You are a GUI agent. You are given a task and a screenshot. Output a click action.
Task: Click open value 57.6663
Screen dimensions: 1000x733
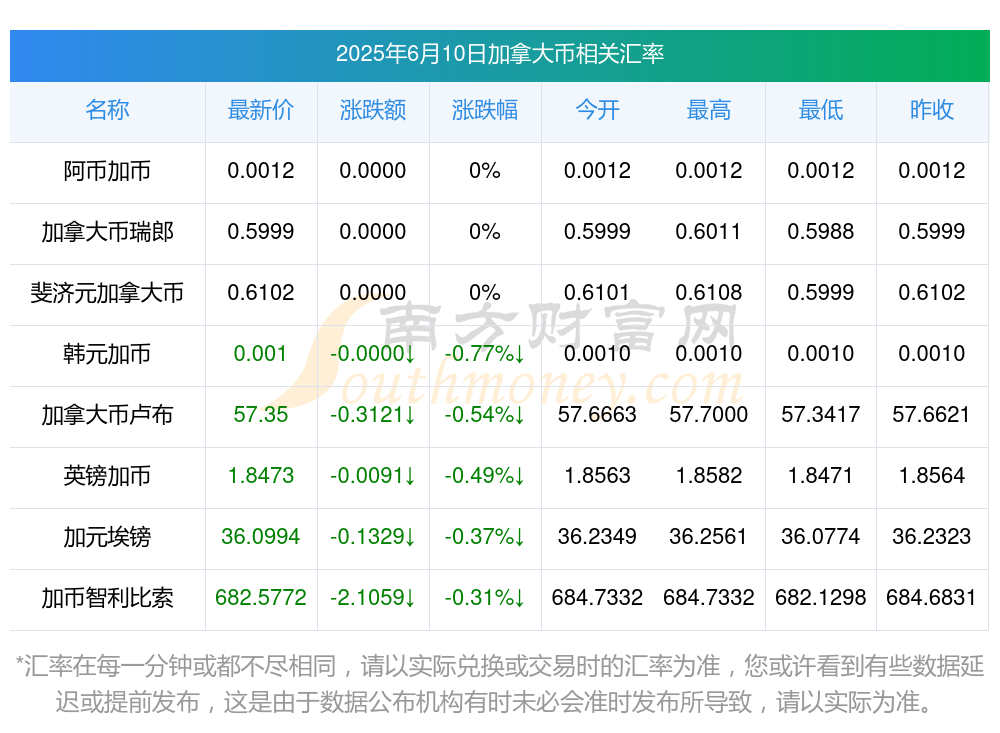click(x=597, y=415)
